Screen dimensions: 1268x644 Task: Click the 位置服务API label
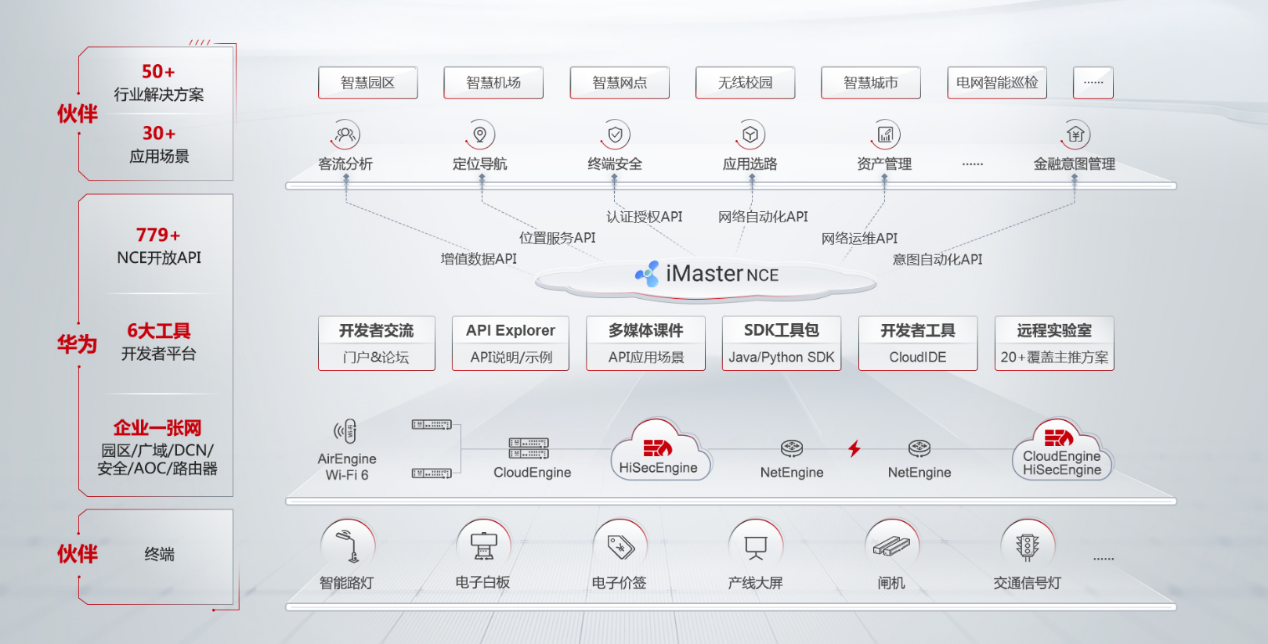point(557,238)
